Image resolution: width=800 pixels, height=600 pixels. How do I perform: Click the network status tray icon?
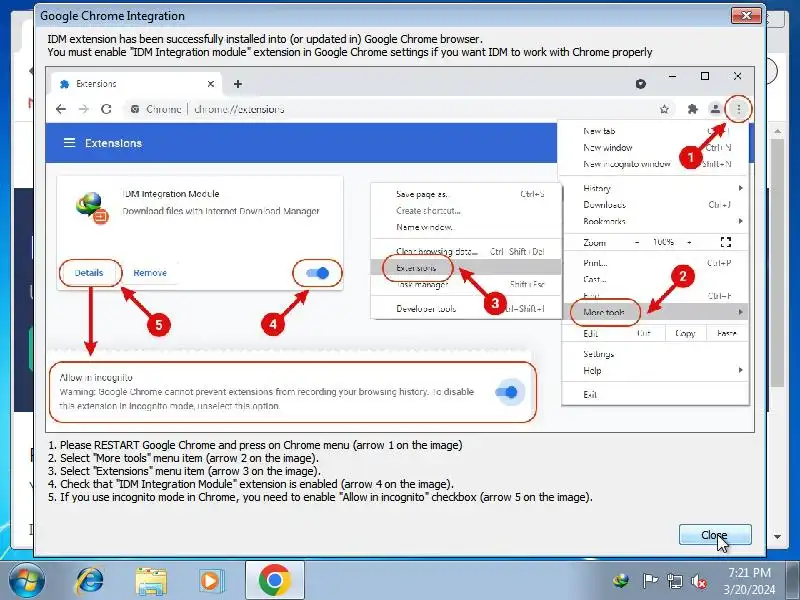674,581
